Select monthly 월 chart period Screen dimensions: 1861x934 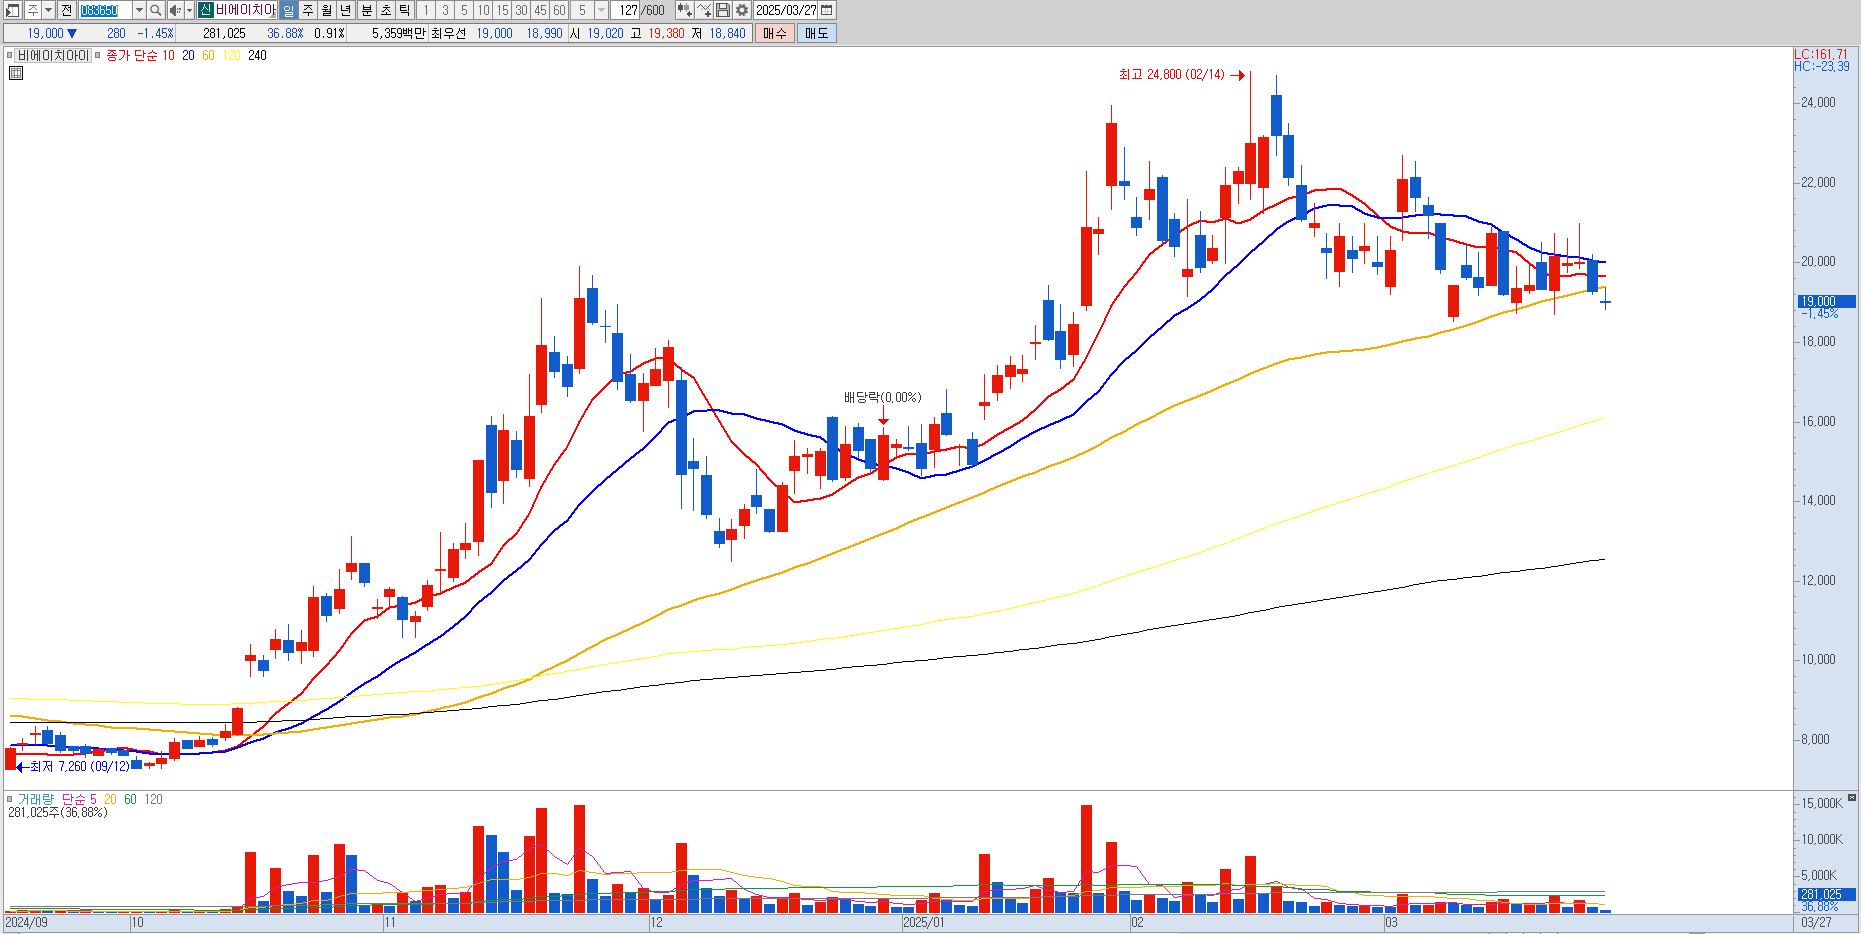pyautogui.click(x=327, y=10)
